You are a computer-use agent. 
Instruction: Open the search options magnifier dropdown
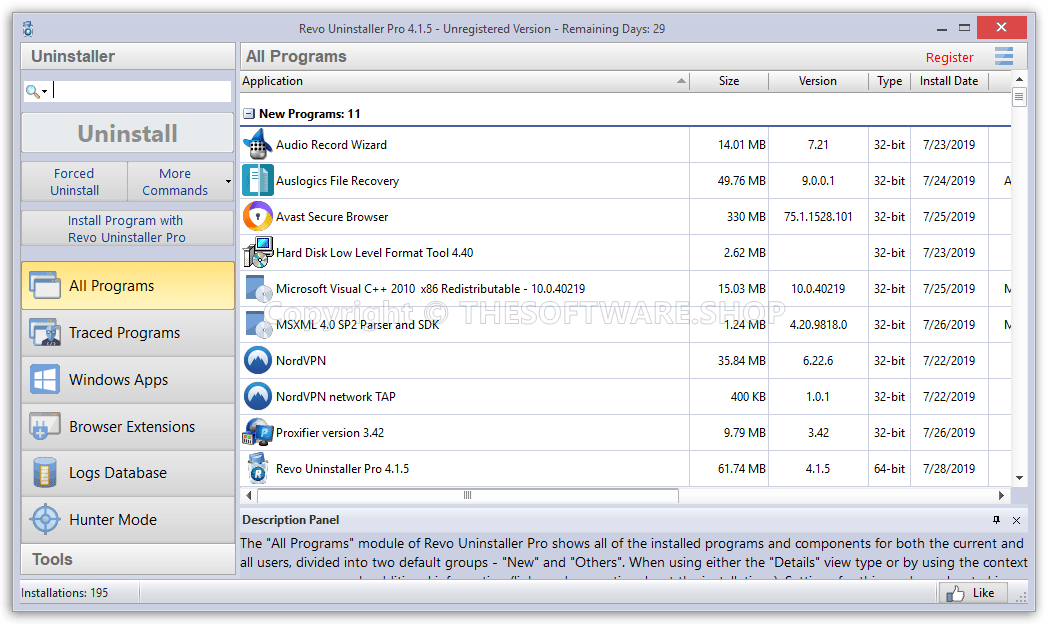click(36, 91)
